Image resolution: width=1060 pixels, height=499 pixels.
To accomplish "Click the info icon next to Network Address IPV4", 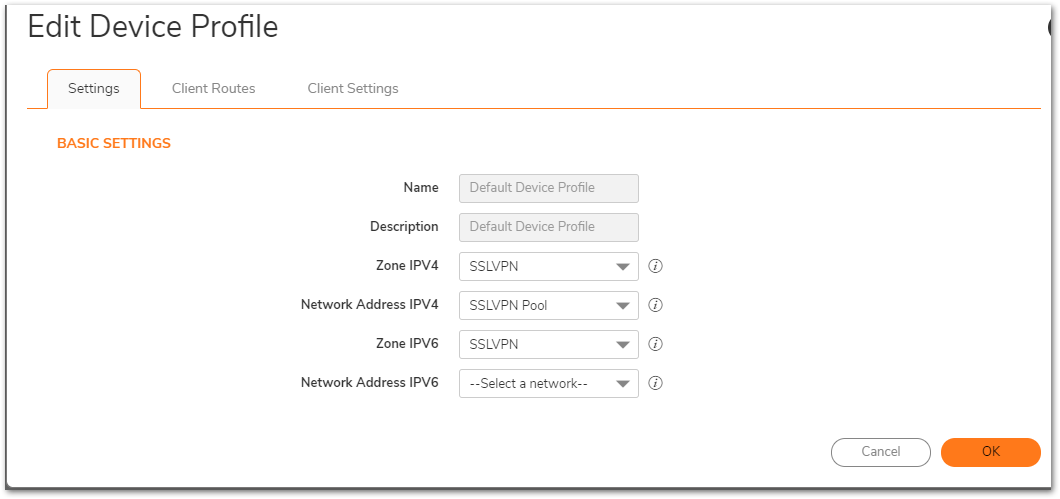I will point(656,305).
